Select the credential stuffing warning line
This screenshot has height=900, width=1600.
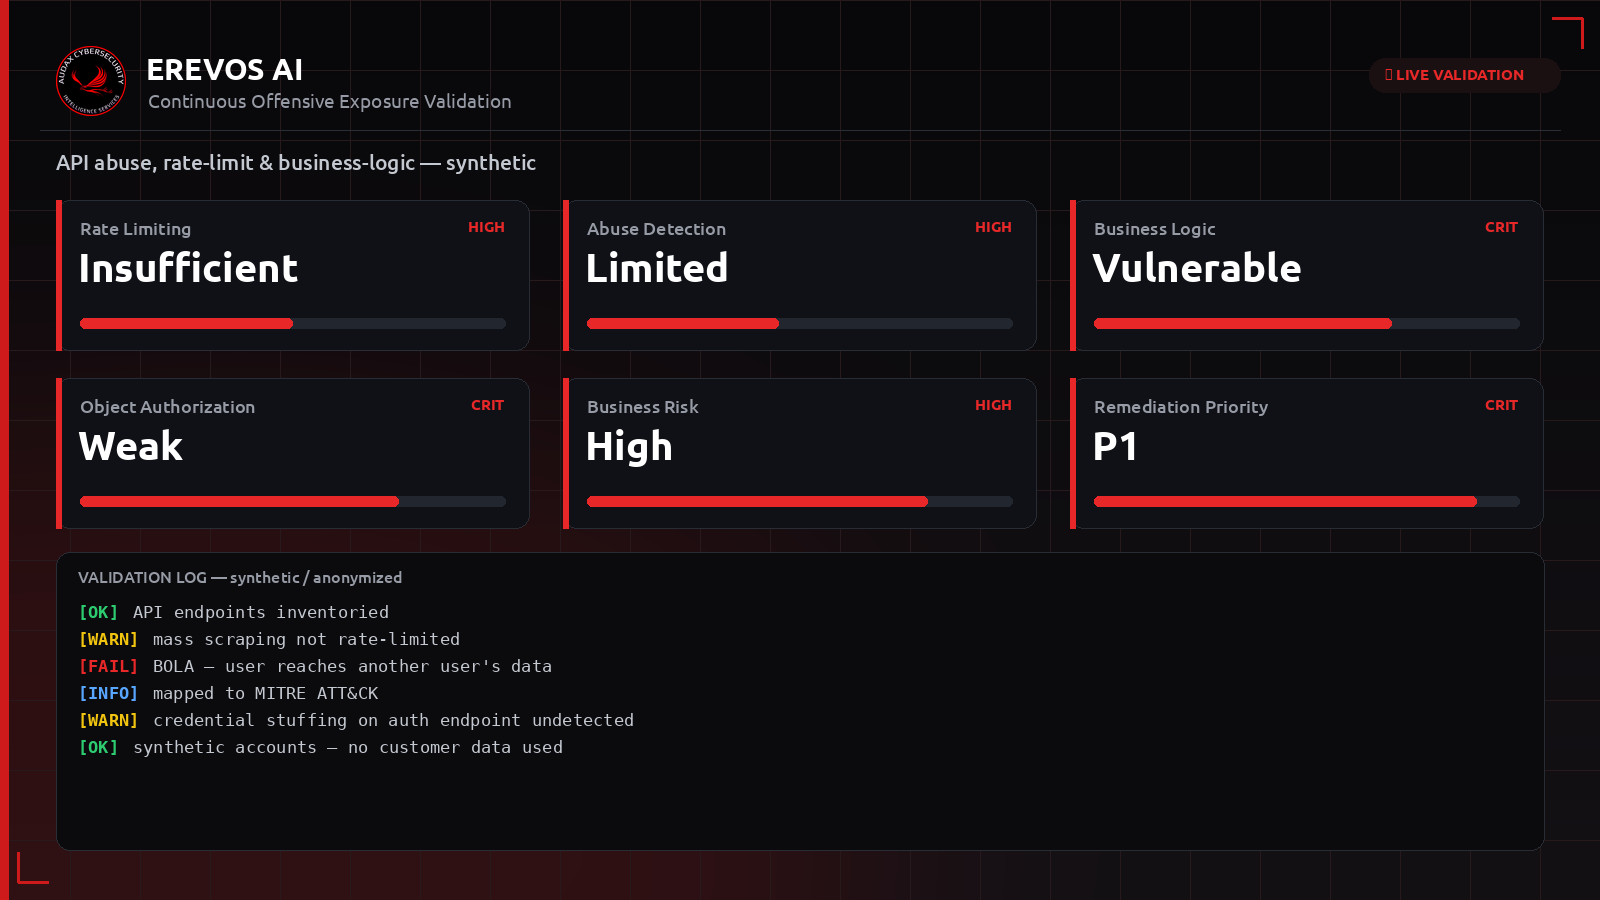point(356,720)
